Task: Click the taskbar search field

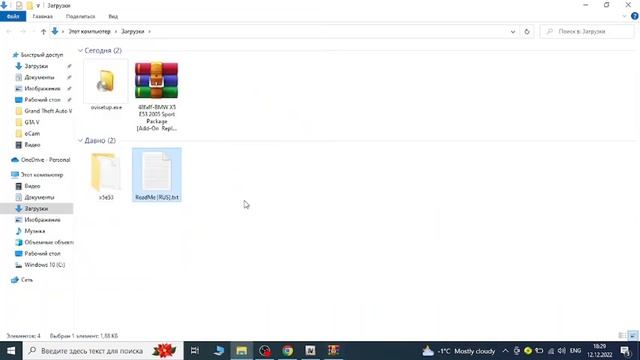Action: (103, 351)
